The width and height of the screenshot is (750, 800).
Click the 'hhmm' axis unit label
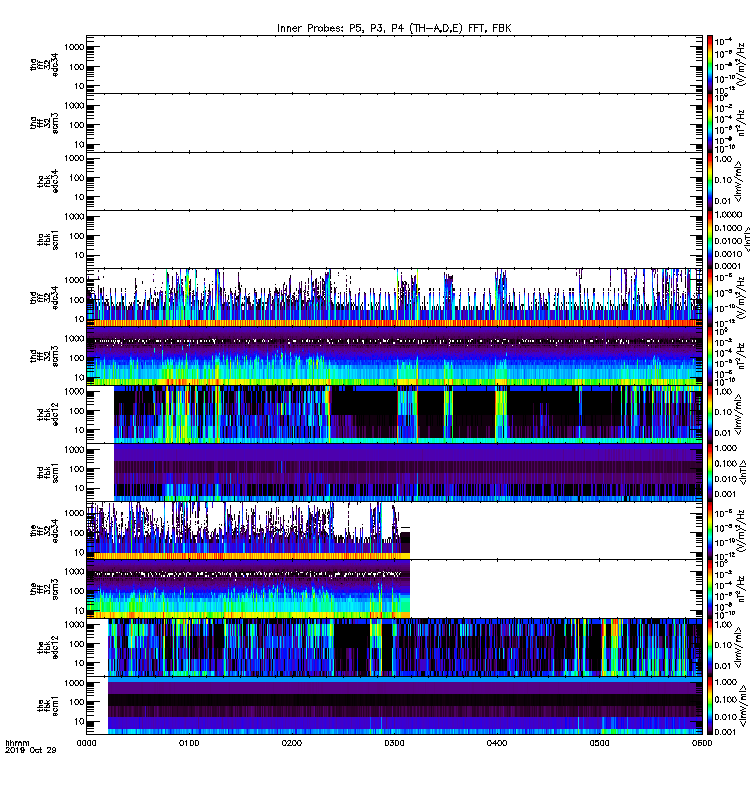[17, 743]
